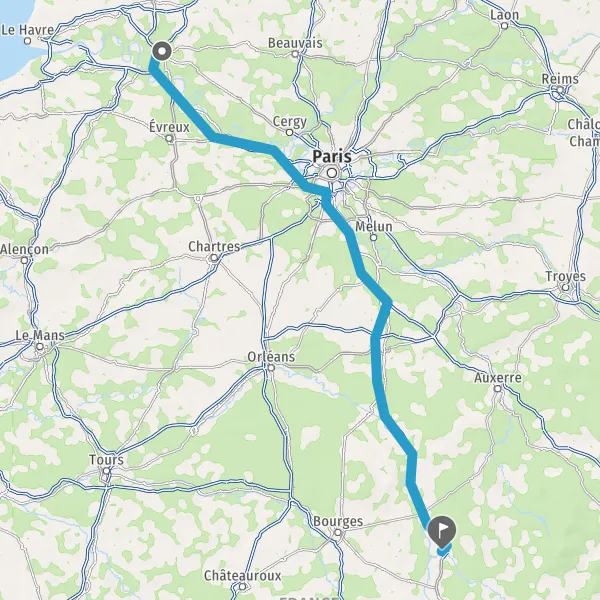Click the route start point marker
Screen dimensions: 600x600
161,51
